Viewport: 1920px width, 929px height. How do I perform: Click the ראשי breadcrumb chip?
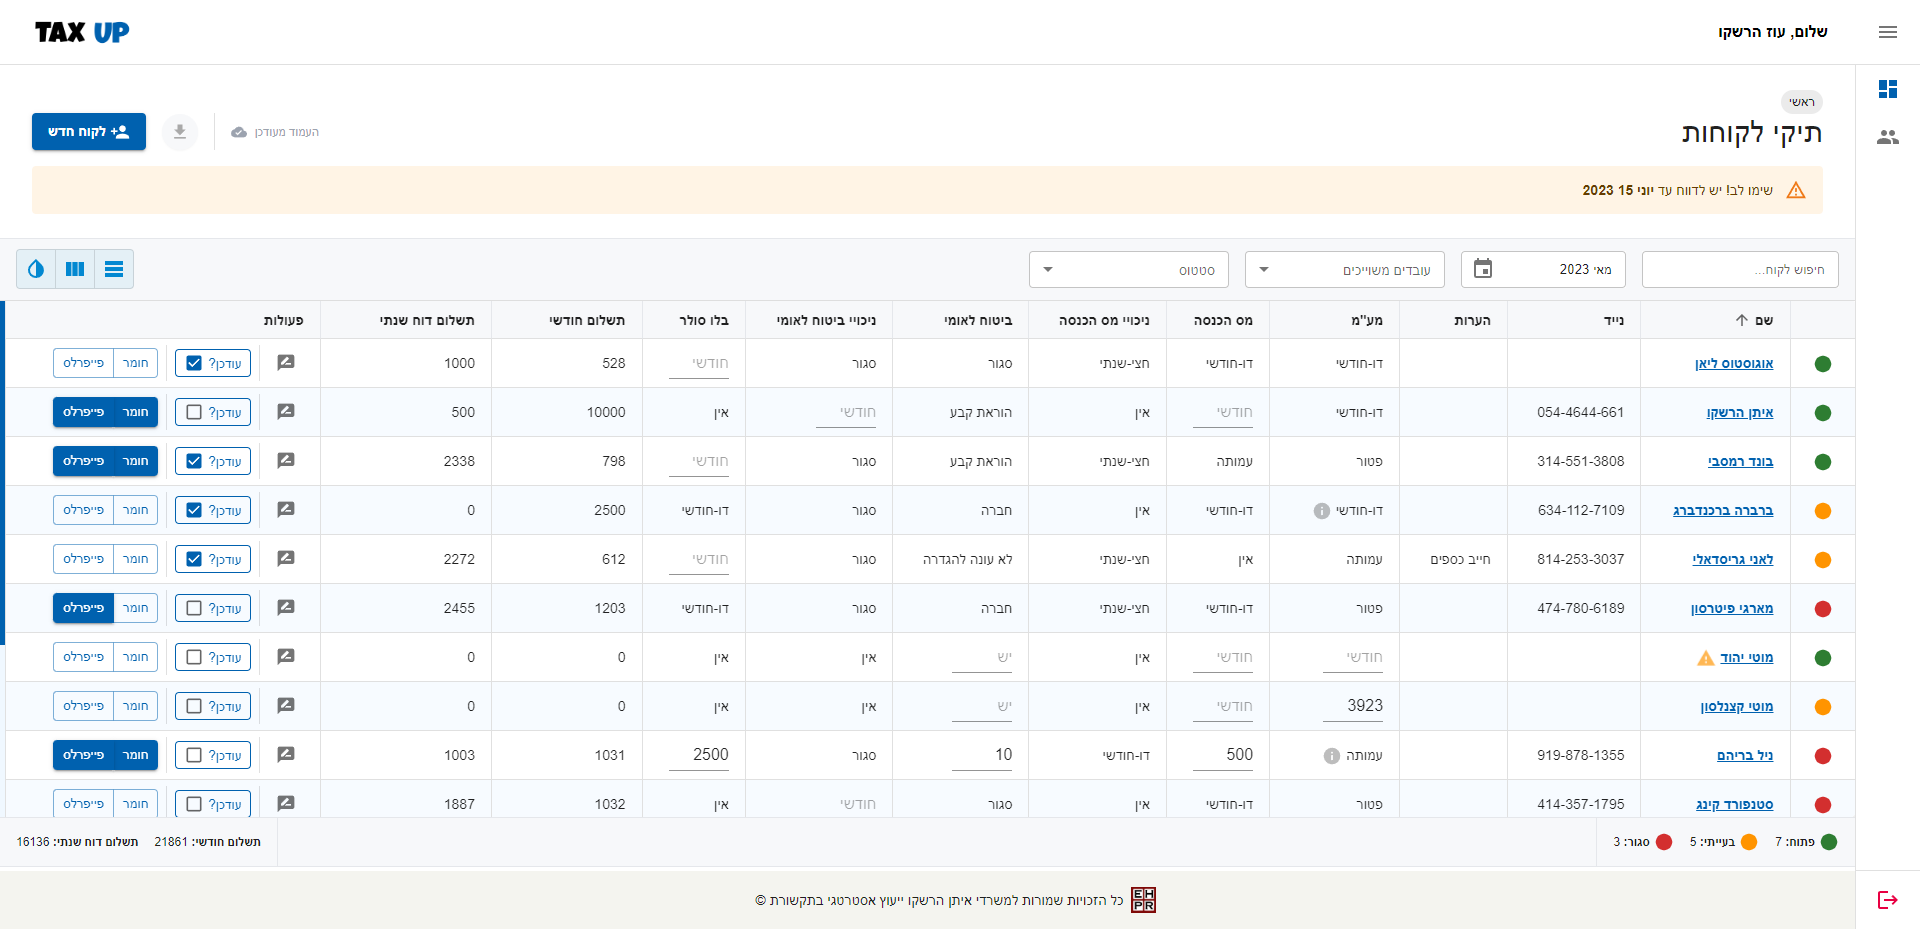coord(1801,102)
